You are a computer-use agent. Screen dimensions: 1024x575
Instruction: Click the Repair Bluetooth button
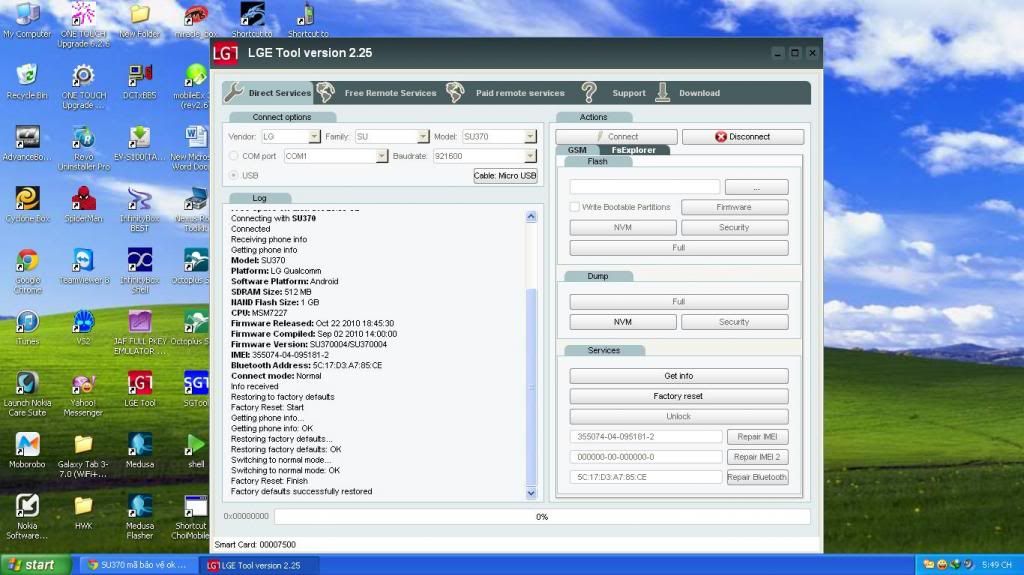tap(757, 477)
